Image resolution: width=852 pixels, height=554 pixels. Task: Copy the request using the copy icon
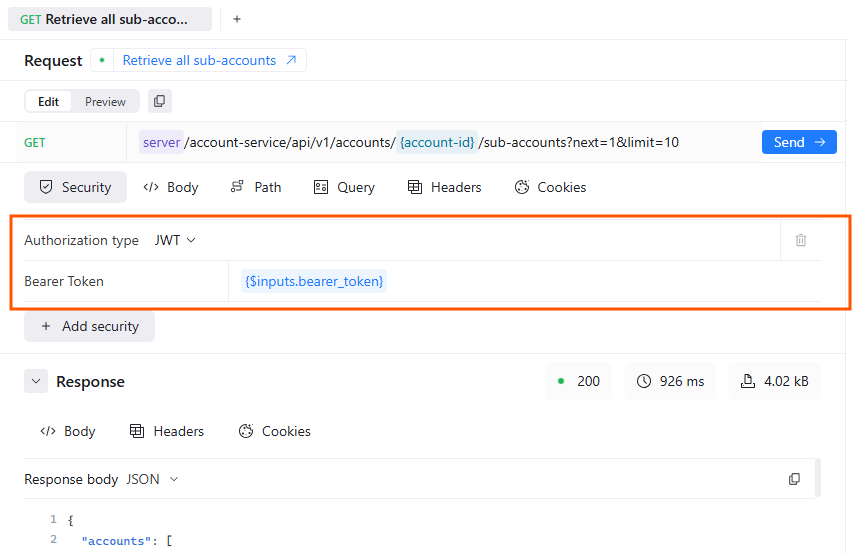pos(160,101)
